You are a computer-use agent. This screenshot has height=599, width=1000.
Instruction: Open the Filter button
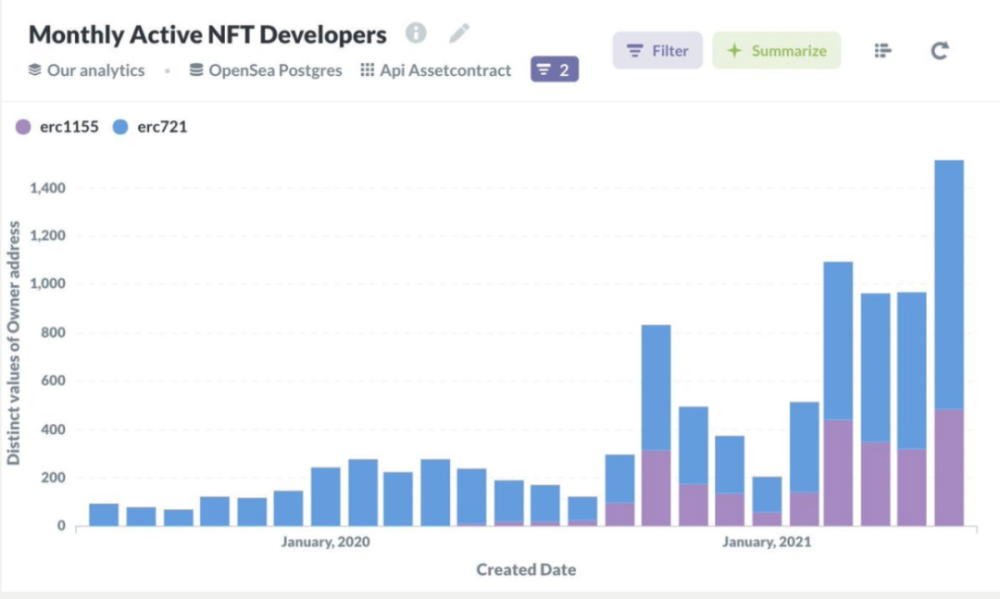click(x=658, y=51)
